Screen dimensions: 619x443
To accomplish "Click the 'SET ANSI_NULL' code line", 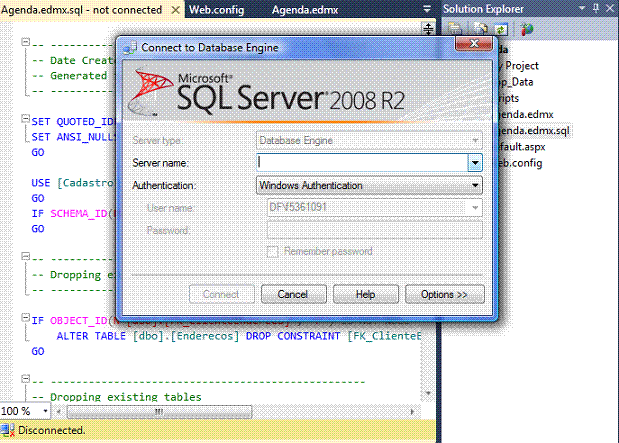I will click(x=73, y=137).
